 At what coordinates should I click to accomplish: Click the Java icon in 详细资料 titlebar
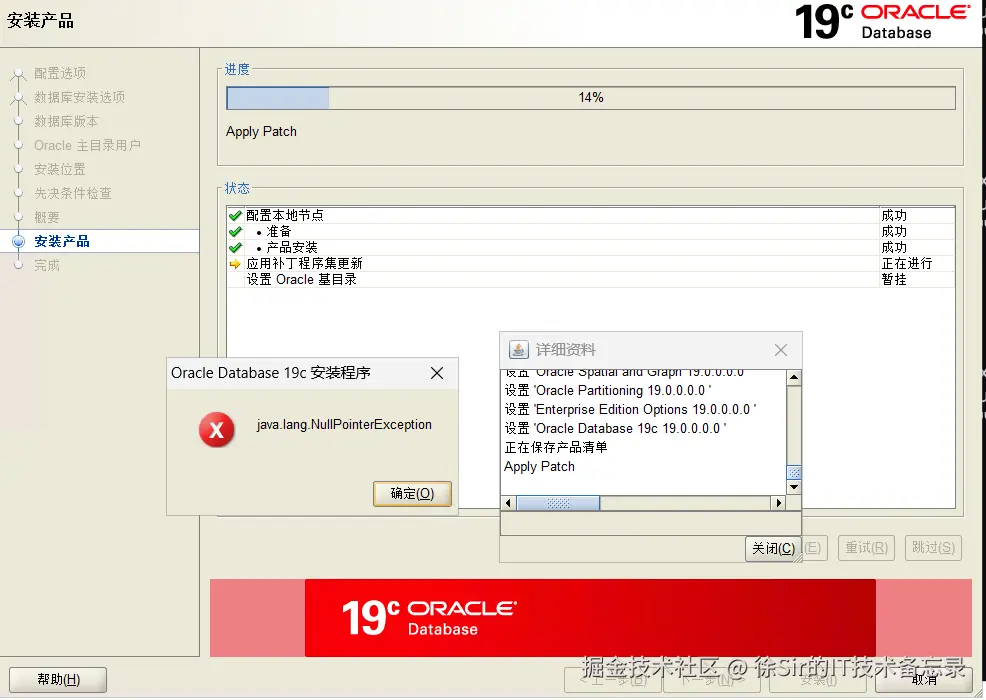point(518,350)
